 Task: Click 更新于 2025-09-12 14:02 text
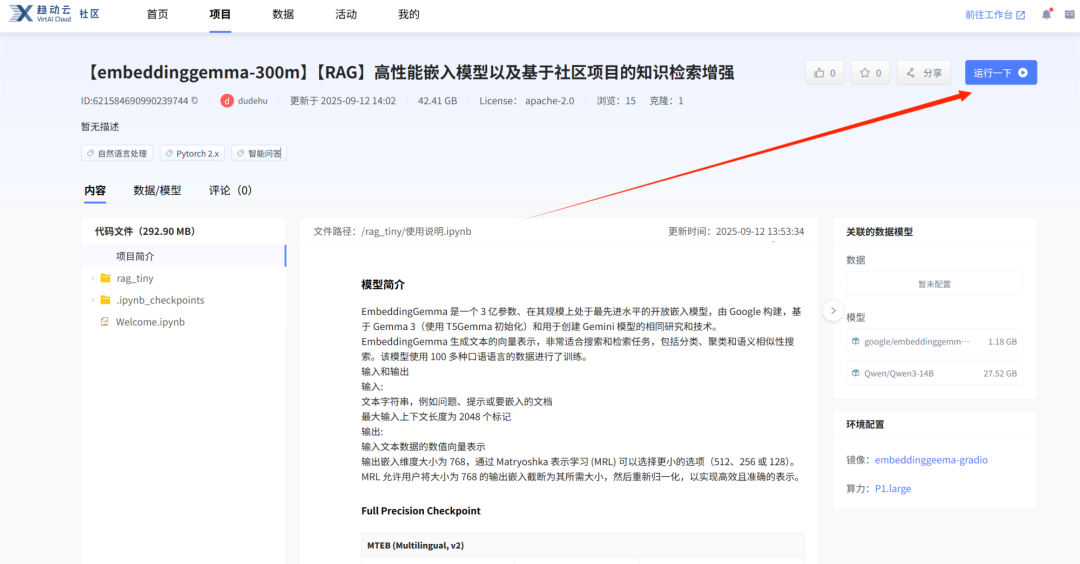342,101
